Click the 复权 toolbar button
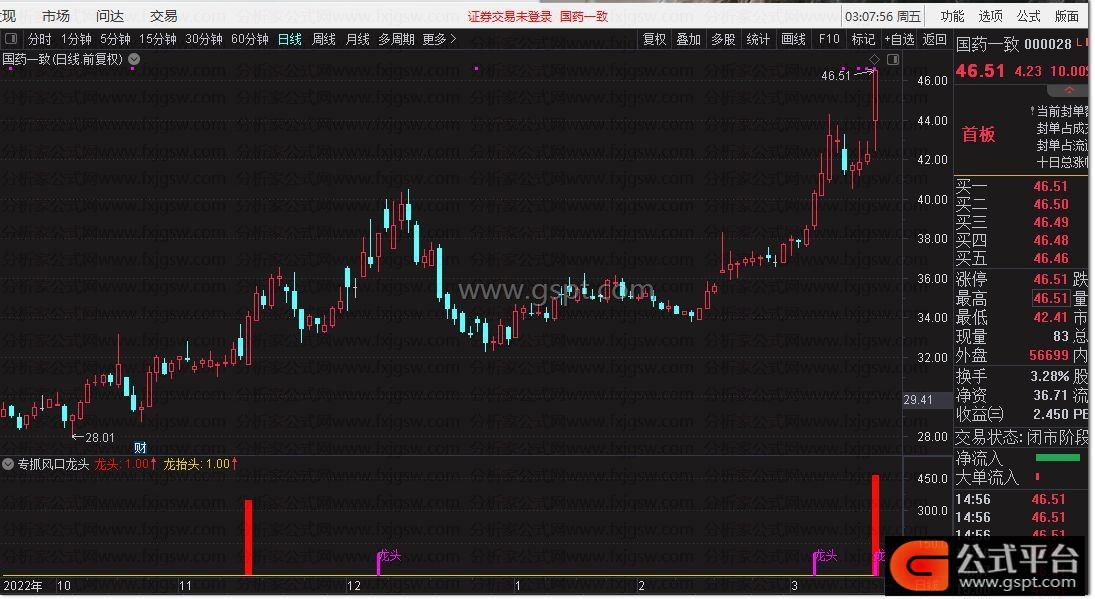This screenshot has height=599, width=1095. 654,39
